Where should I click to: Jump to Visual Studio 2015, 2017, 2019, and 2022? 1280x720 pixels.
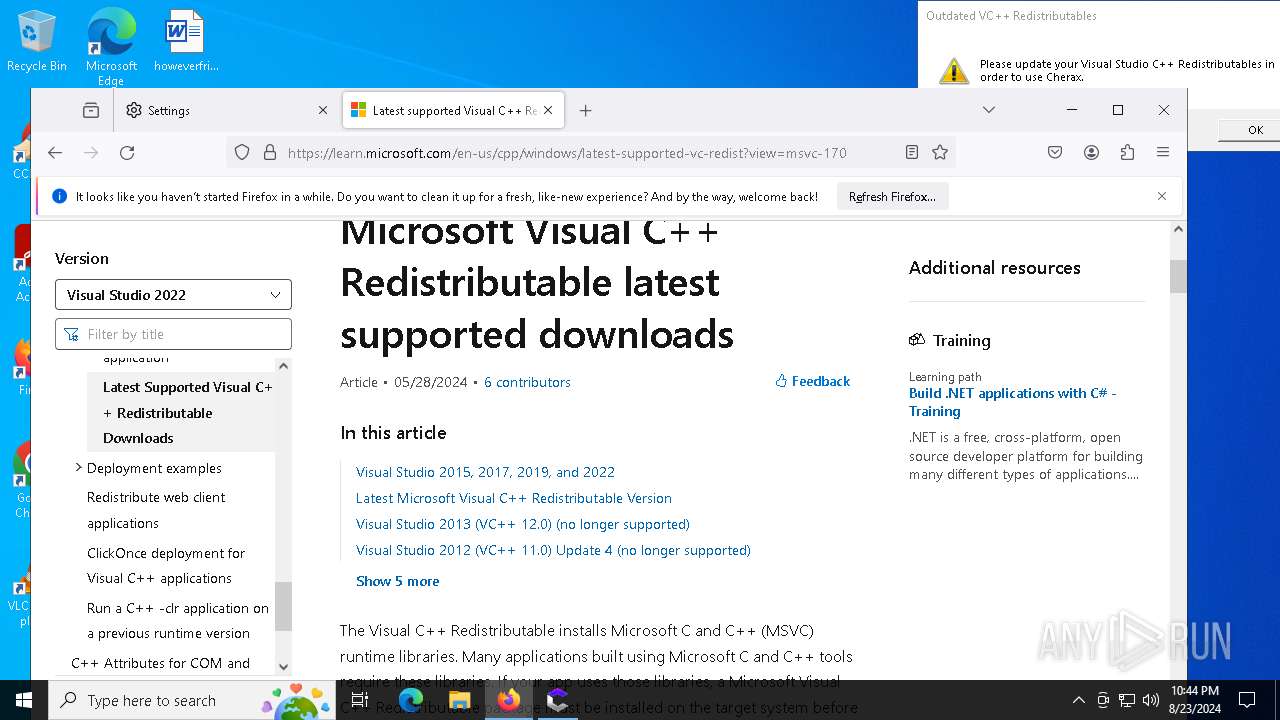485,472
